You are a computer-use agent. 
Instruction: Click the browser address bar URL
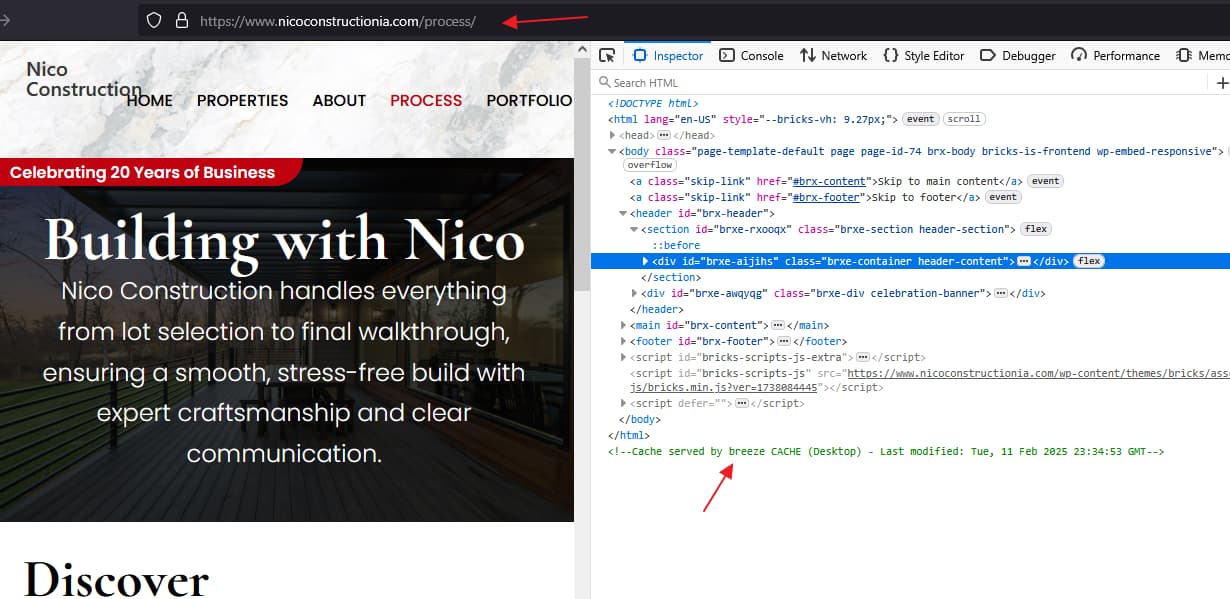(x=338, y=20)
